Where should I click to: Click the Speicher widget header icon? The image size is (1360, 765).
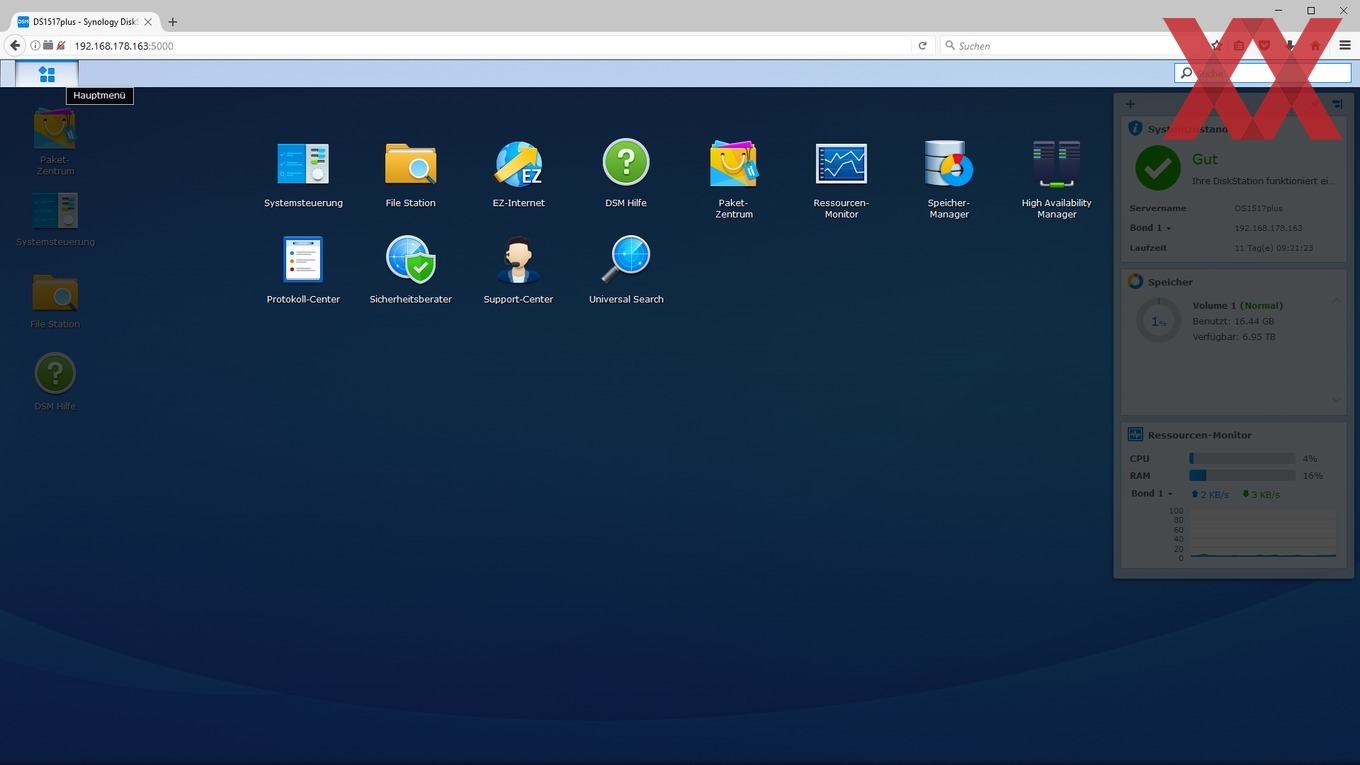pos(1135,282)
